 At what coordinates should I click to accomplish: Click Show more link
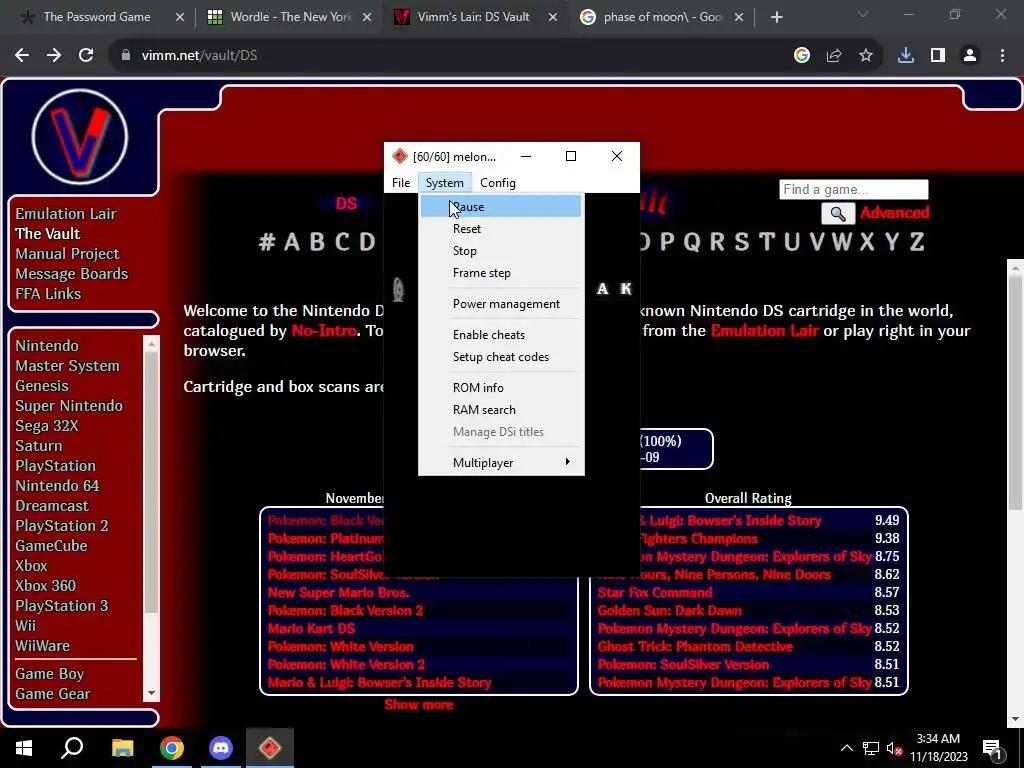click(419, 705)
